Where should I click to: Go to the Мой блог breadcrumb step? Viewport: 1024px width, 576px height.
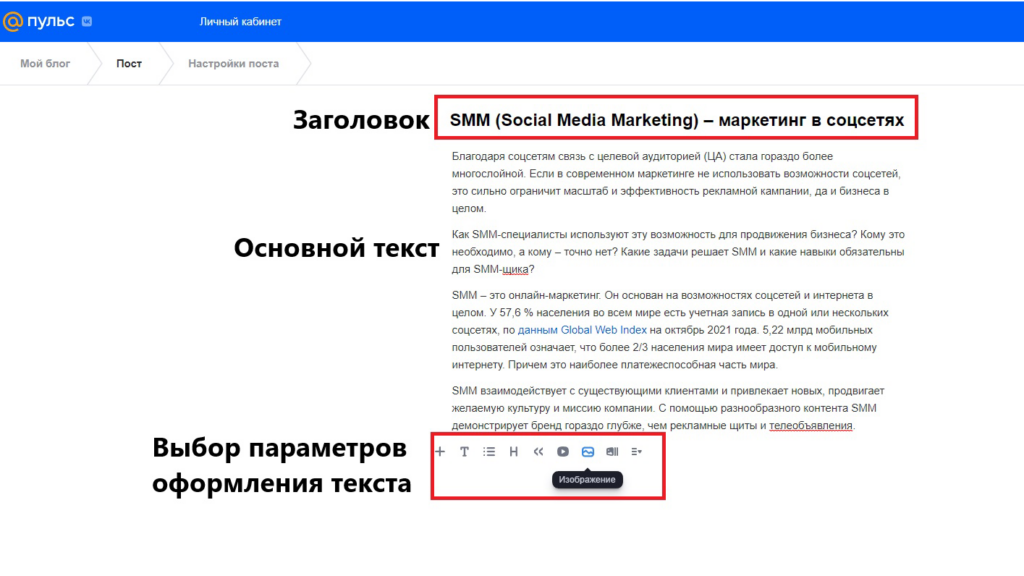(x=45, y=64)
